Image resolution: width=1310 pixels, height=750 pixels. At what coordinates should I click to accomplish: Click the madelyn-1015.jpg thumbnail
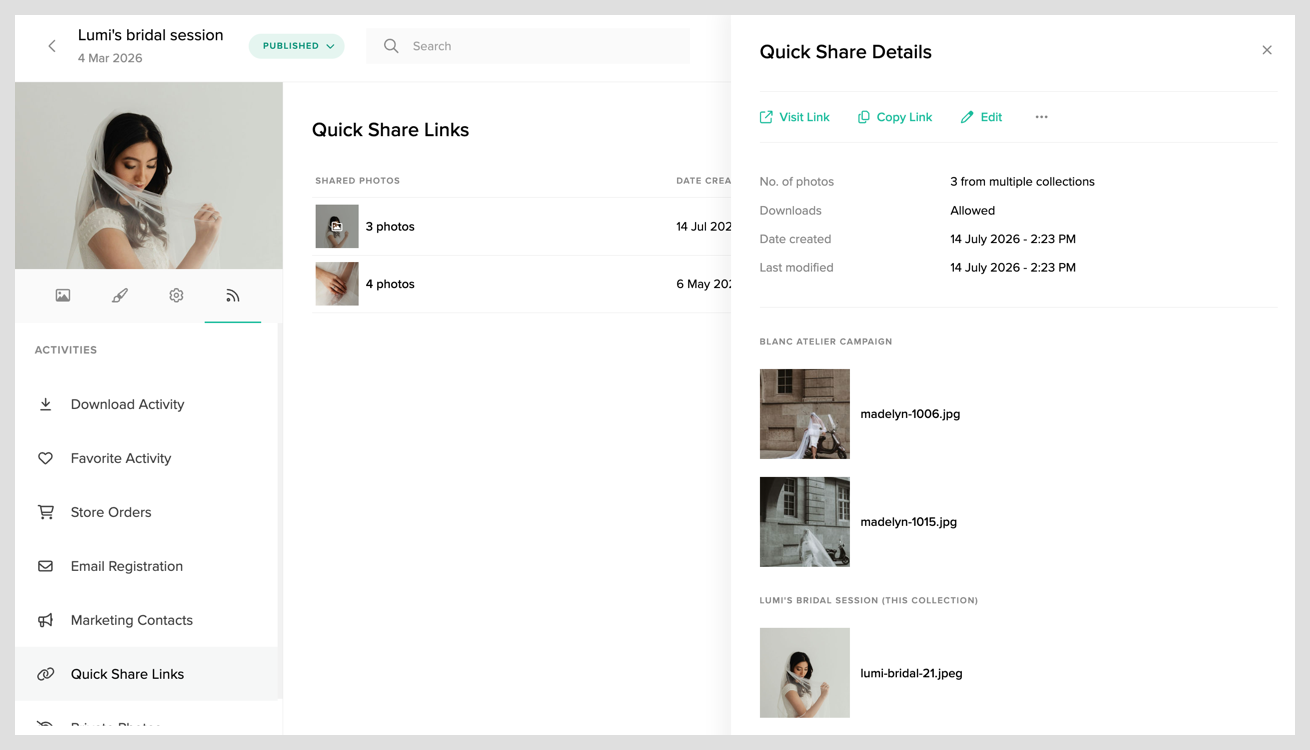pos(805,522)
